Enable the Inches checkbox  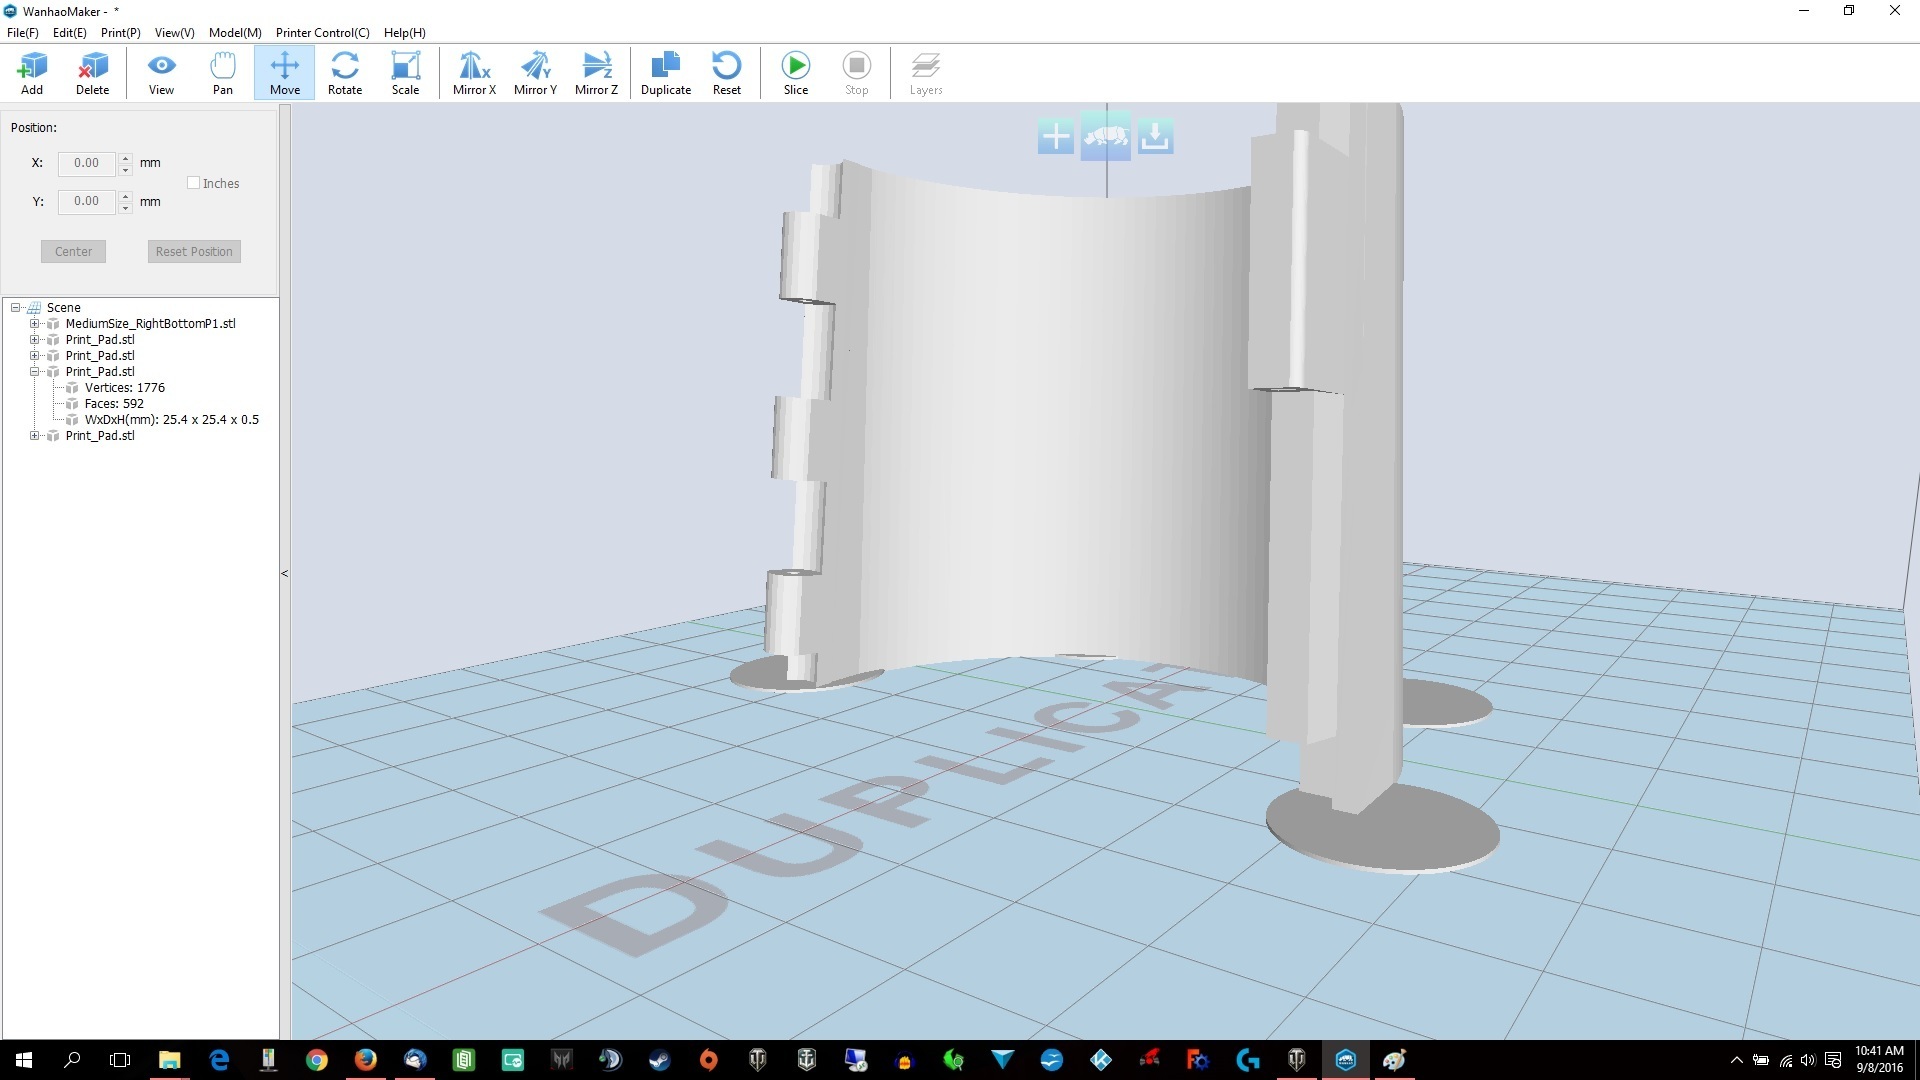(194, 183)
